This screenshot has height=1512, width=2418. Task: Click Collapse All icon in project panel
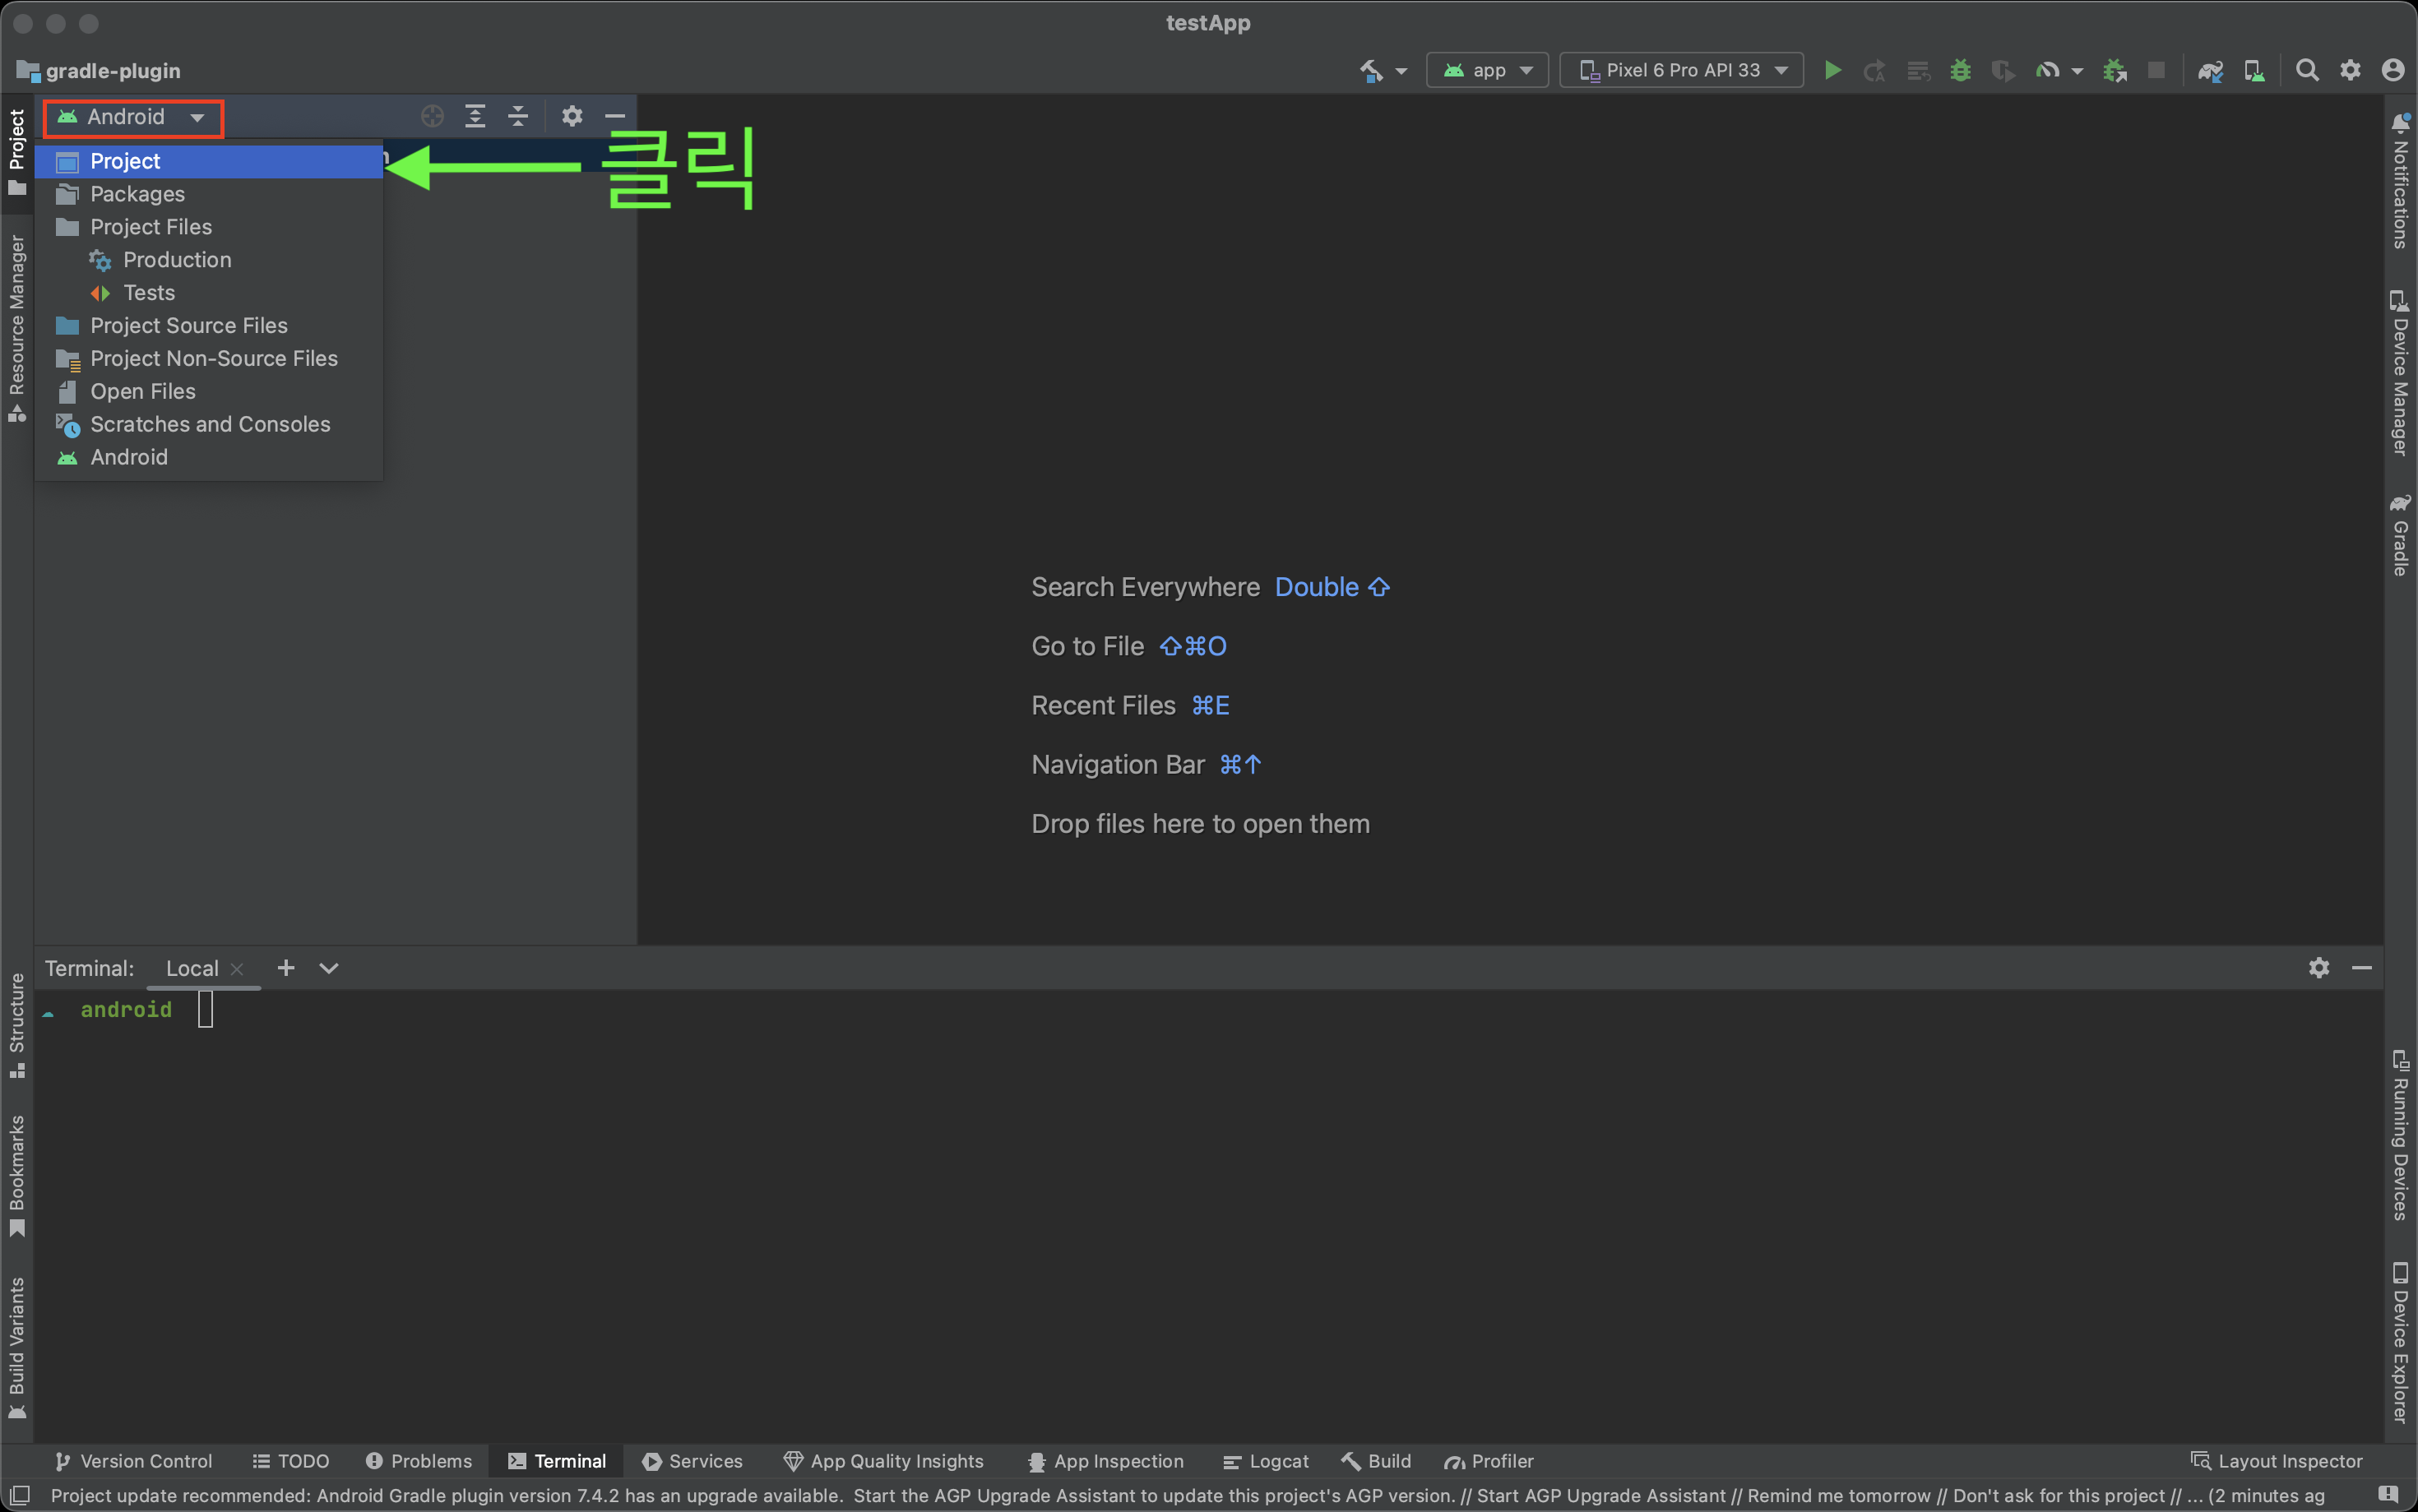(518, 116)
